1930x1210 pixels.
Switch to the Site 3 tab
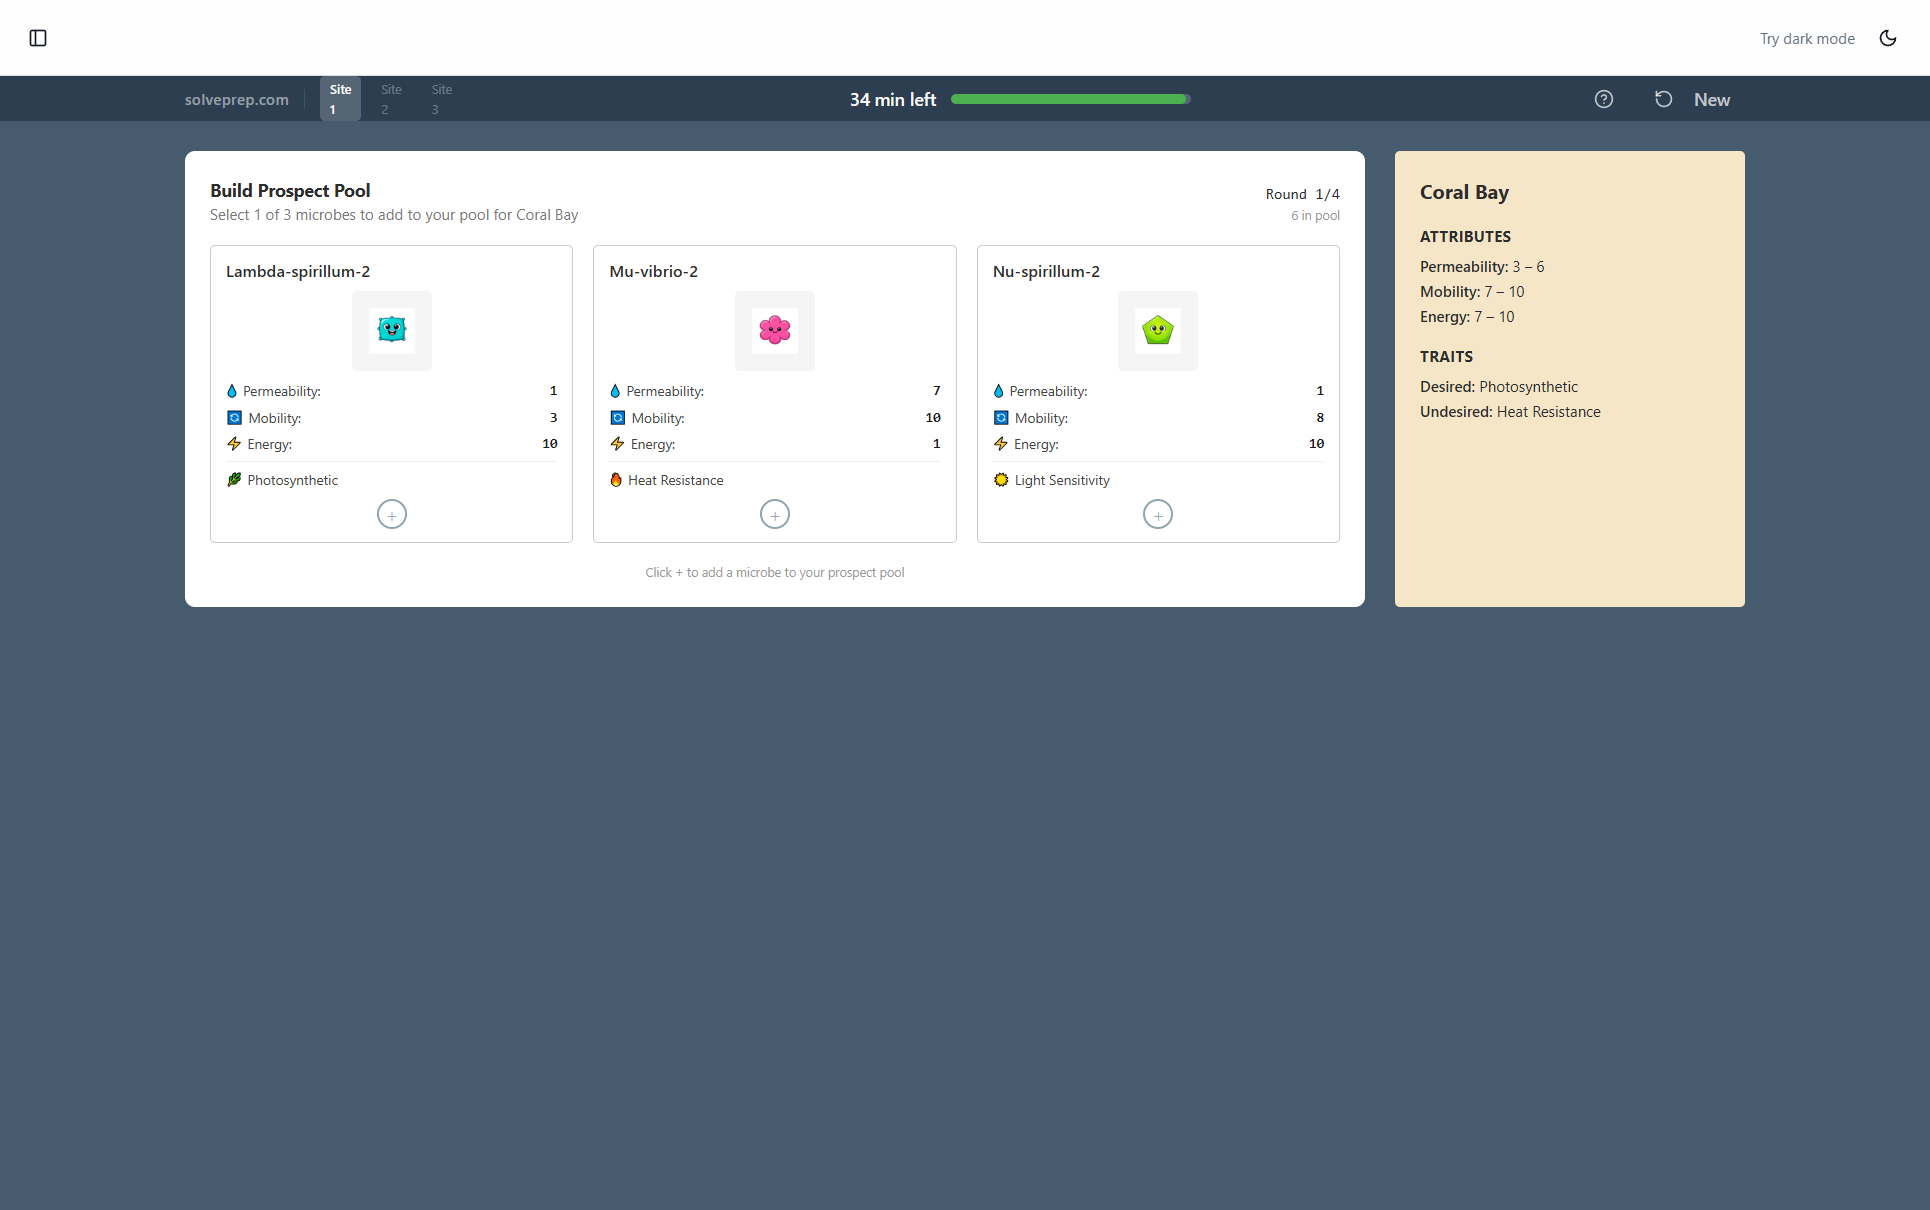[441, 98]
